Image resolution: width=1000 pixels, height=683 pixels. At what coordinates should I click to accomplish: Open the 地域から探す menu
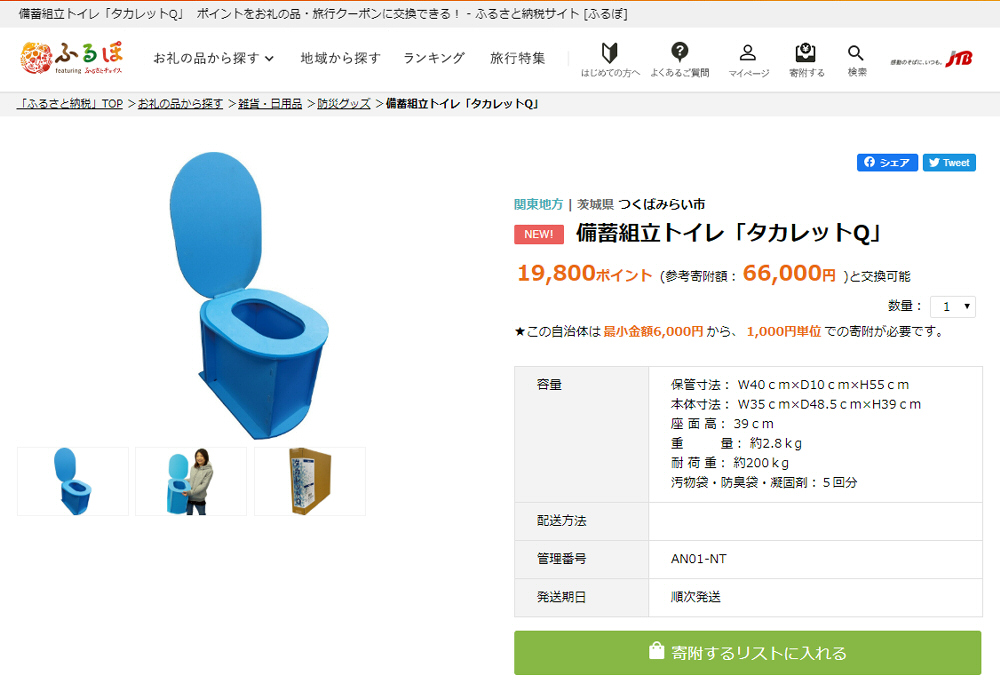[x=340, y=58]
